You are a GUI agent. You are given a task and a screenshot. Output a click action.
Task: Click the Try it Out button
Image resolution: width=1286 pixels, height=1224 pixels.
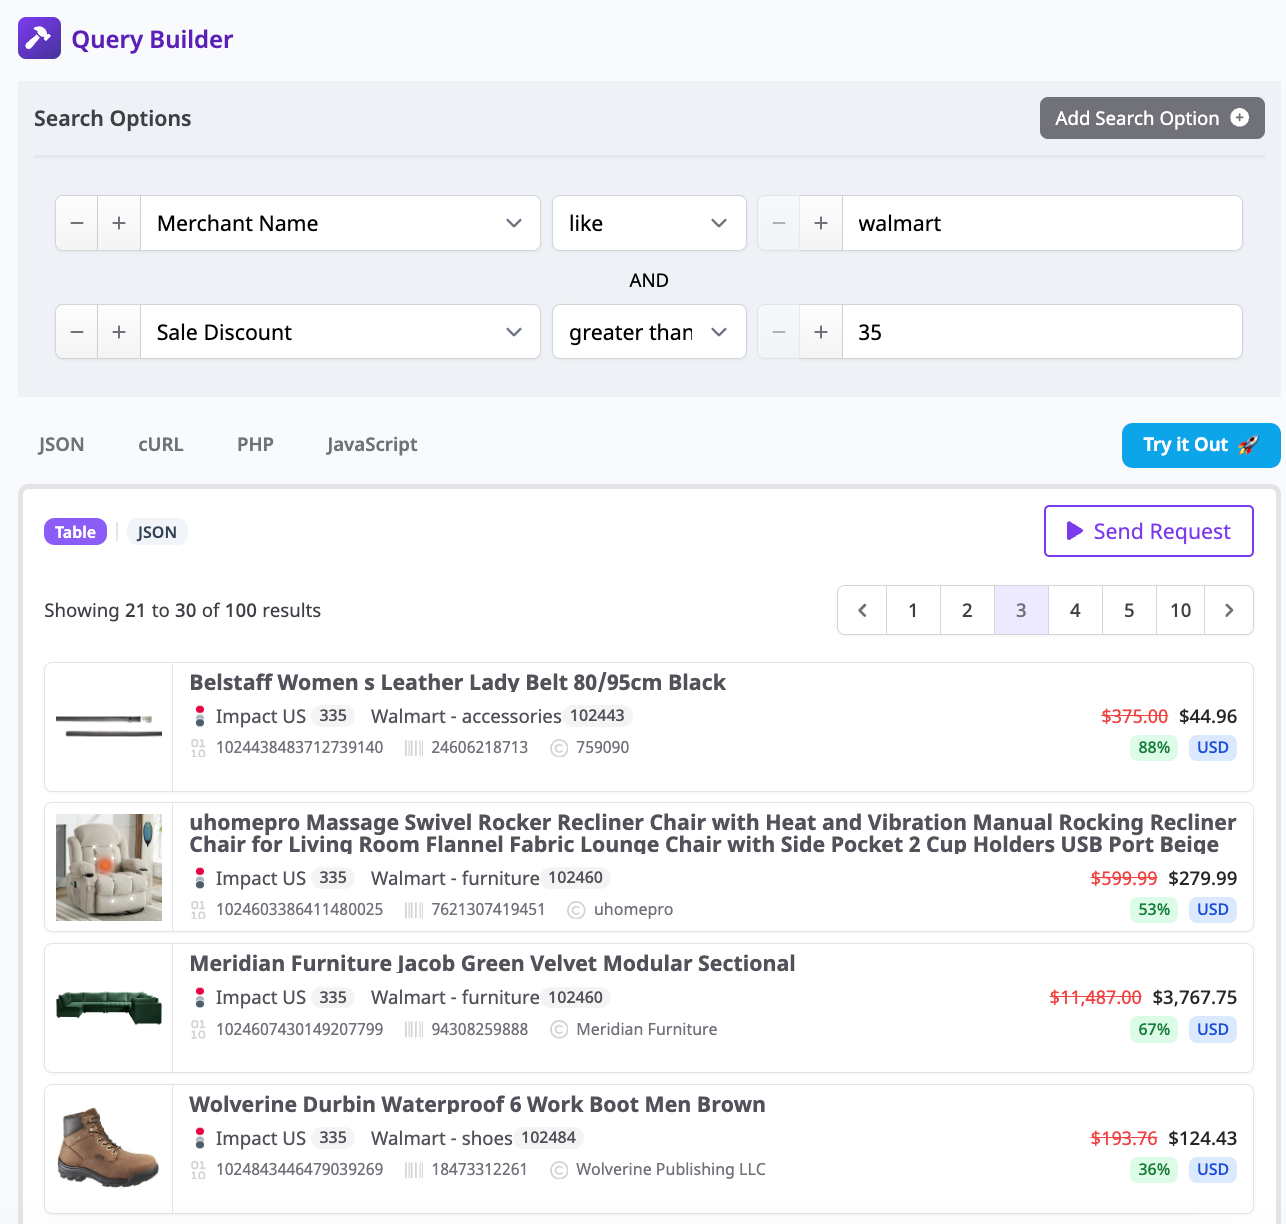[1201, 445]
